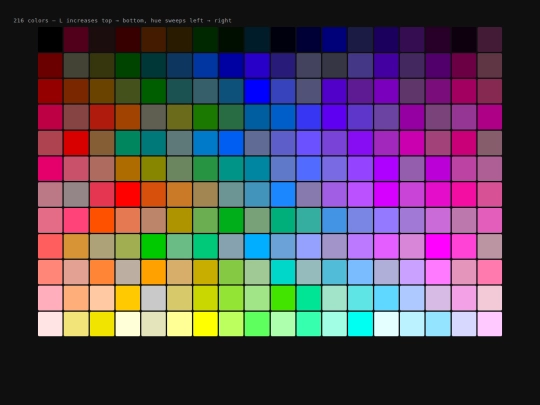Image resolution: width=540 pixels, height=405 pixels.
Task: Select the bright red swatch left of the orange-red one
Action: (128, 195)
